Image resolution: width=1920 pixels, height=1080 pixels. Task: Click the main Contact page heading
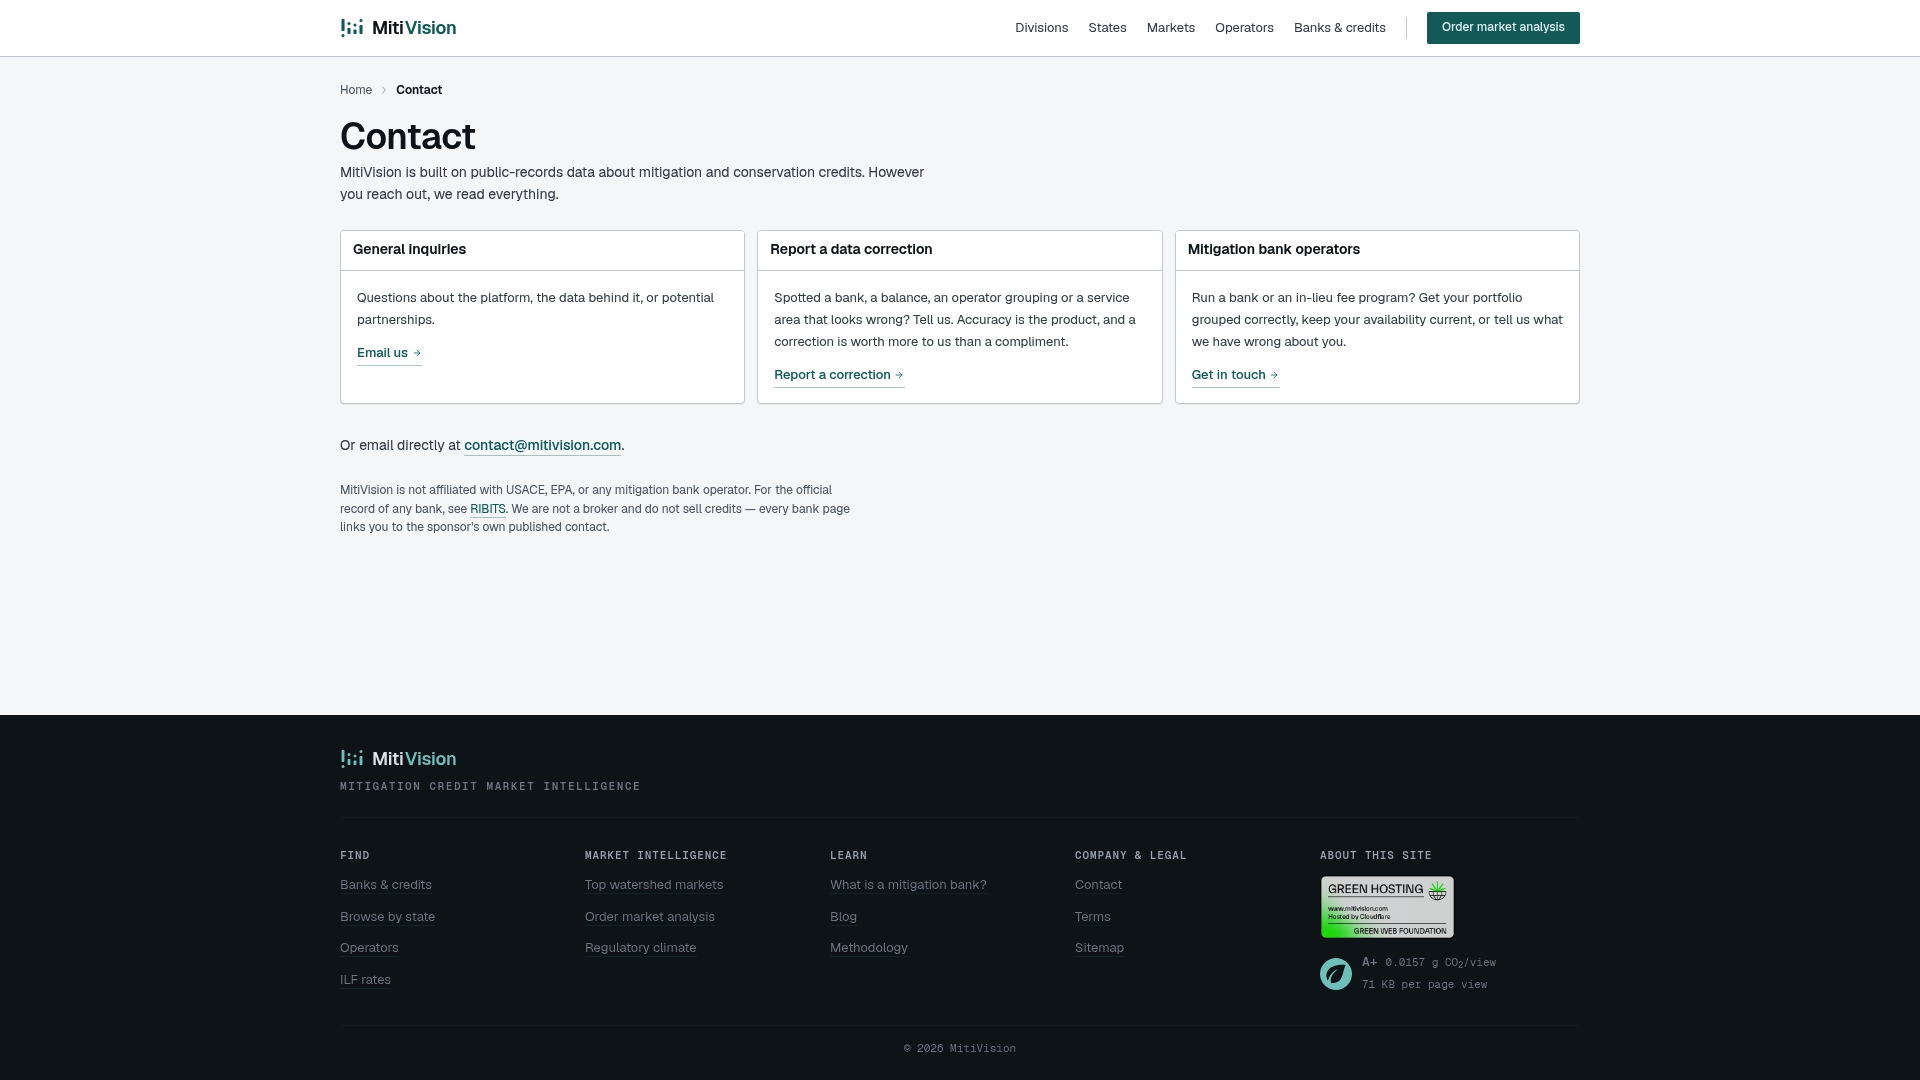click(x=407, y=137)
